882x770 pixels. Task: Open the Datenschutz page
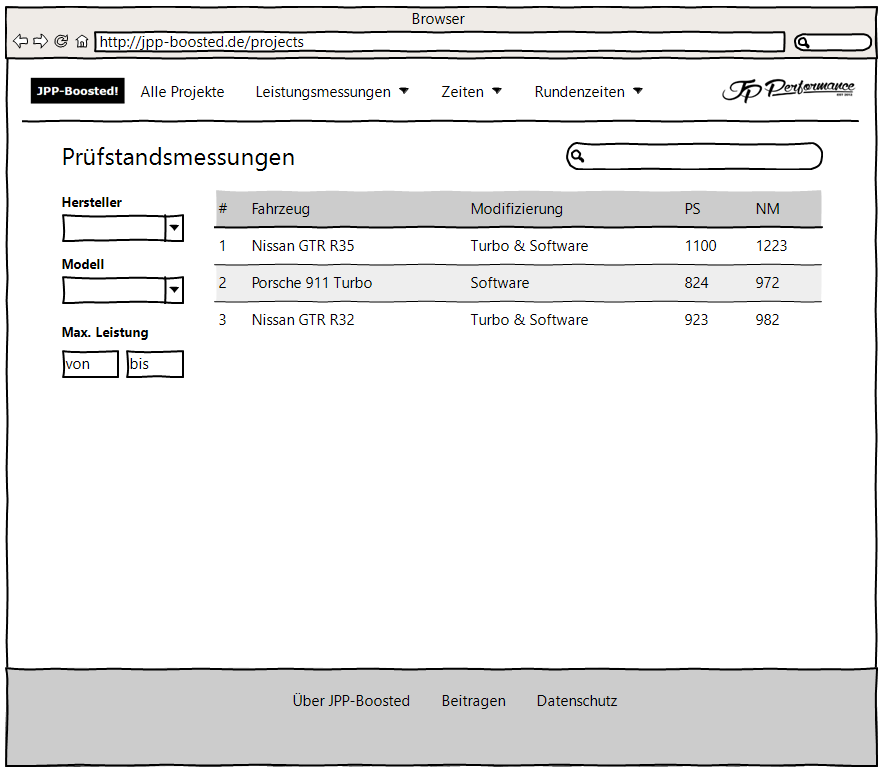pos(577,701)
